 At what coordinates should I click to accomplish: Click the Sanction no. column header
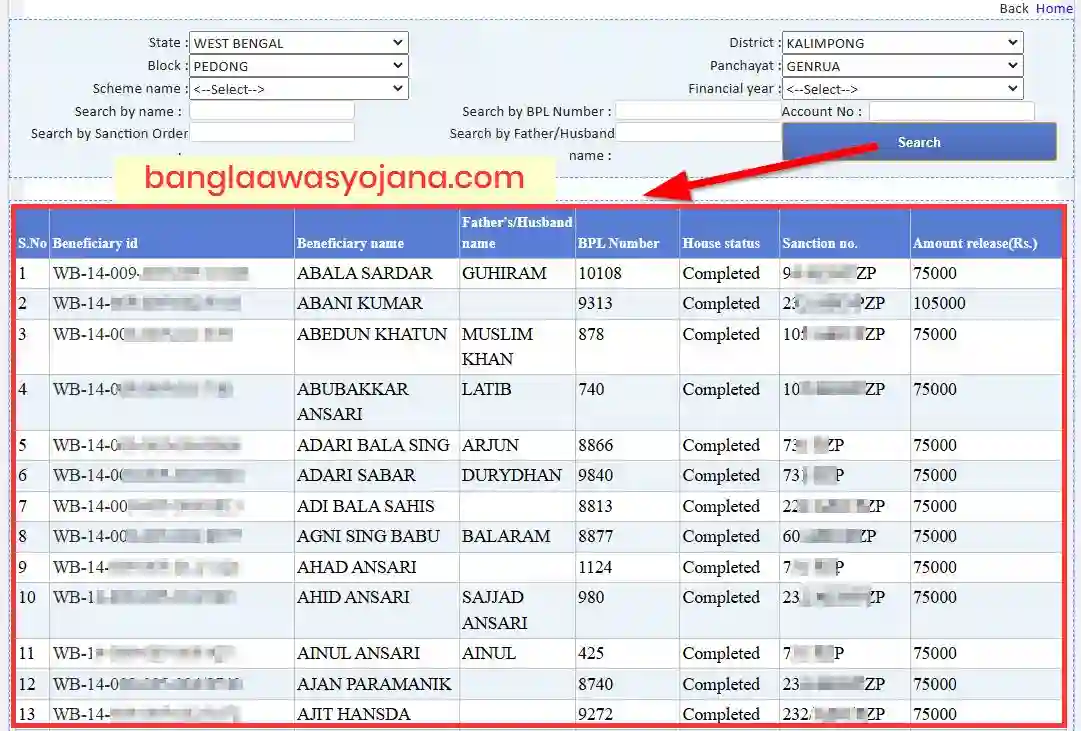click(820, 243)
